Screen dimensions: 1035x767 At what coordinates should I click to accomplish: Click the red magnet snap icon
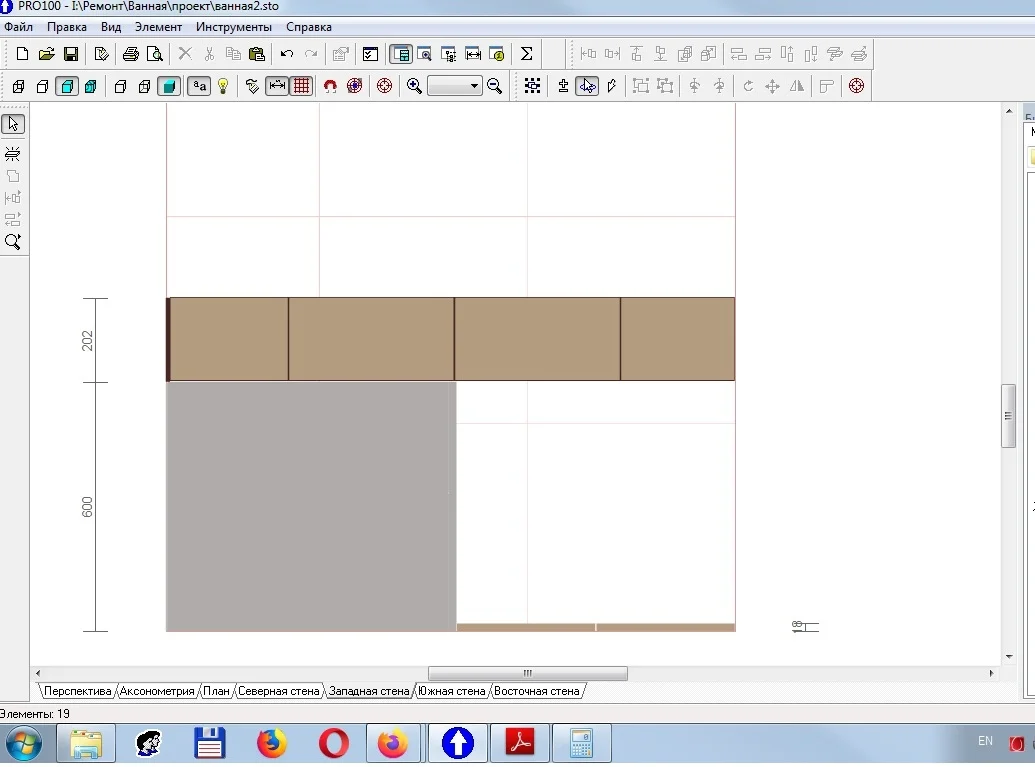(x=330, y=87)
